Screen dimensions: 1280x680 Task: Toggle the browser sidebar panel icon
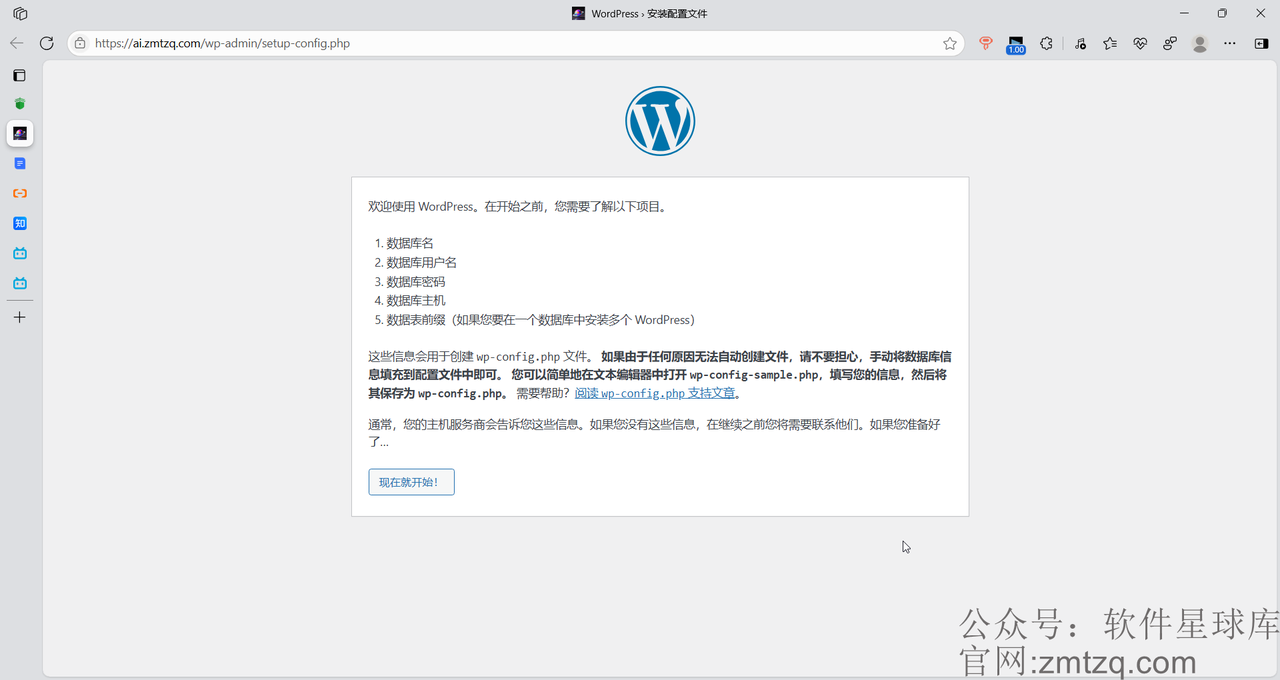click(x=1261, y=43)
